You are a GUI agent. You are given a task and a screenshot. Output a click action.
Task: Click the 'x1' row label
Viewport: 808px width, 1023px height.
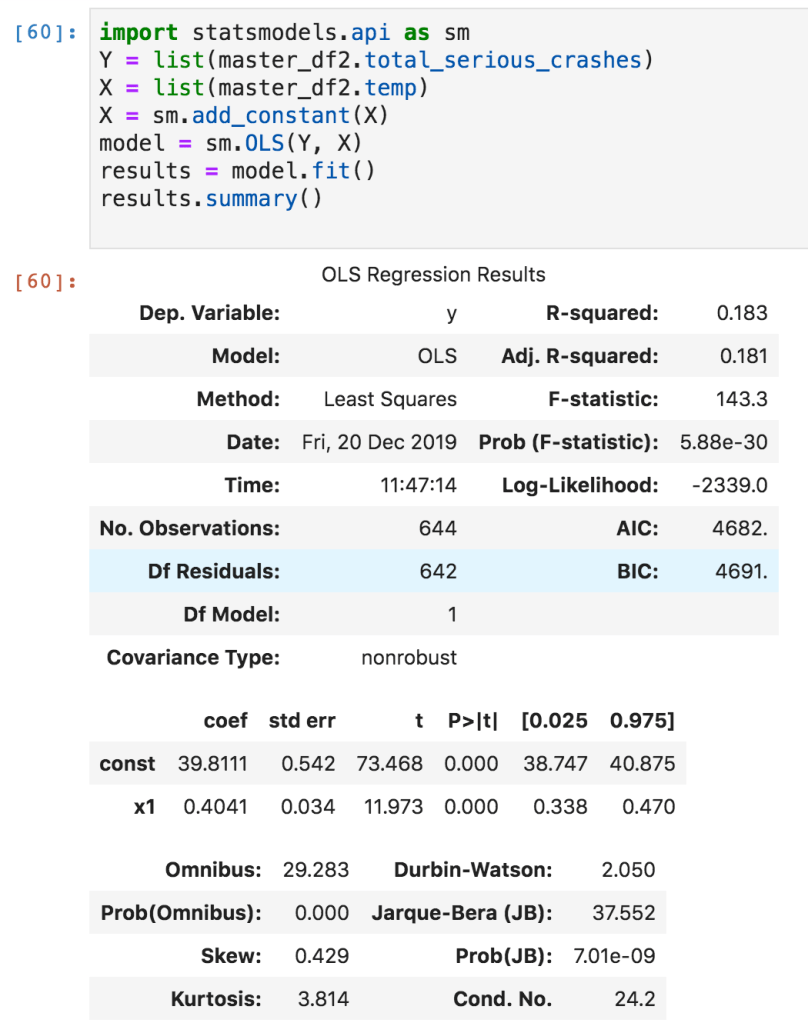click(144, 807)
